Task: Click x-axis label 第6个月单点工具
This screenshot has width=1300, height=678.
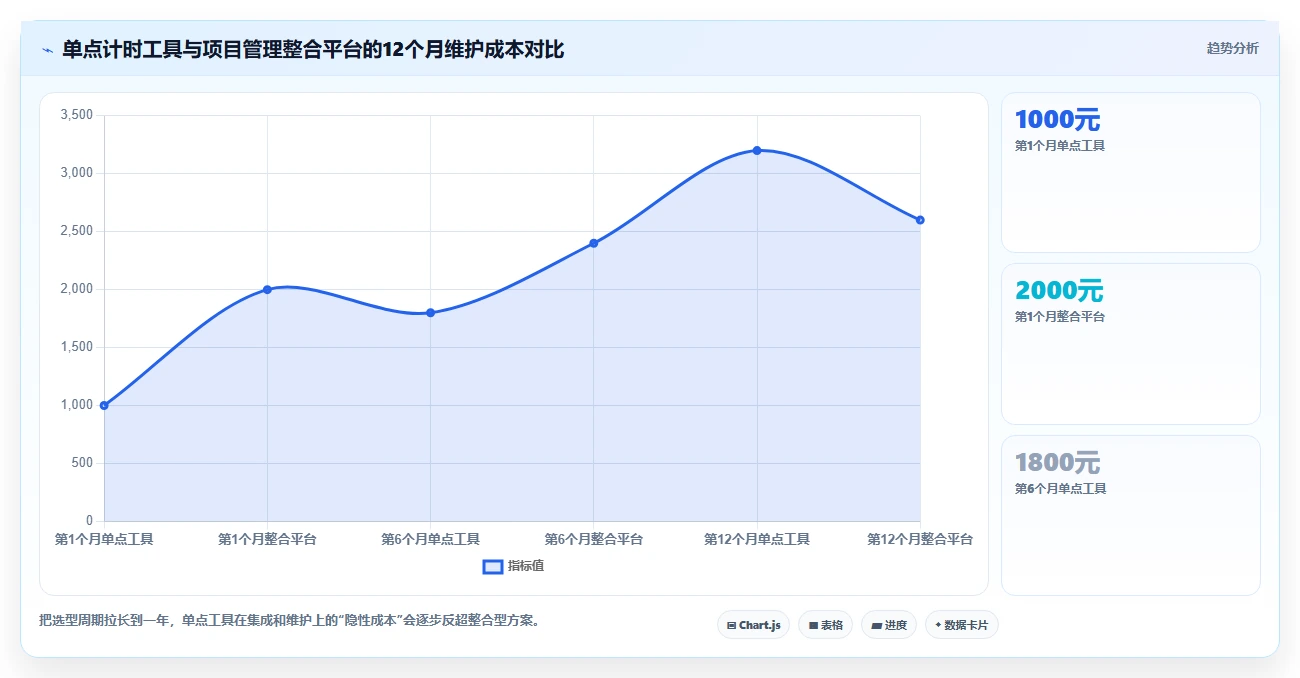Action: [430, 539]
